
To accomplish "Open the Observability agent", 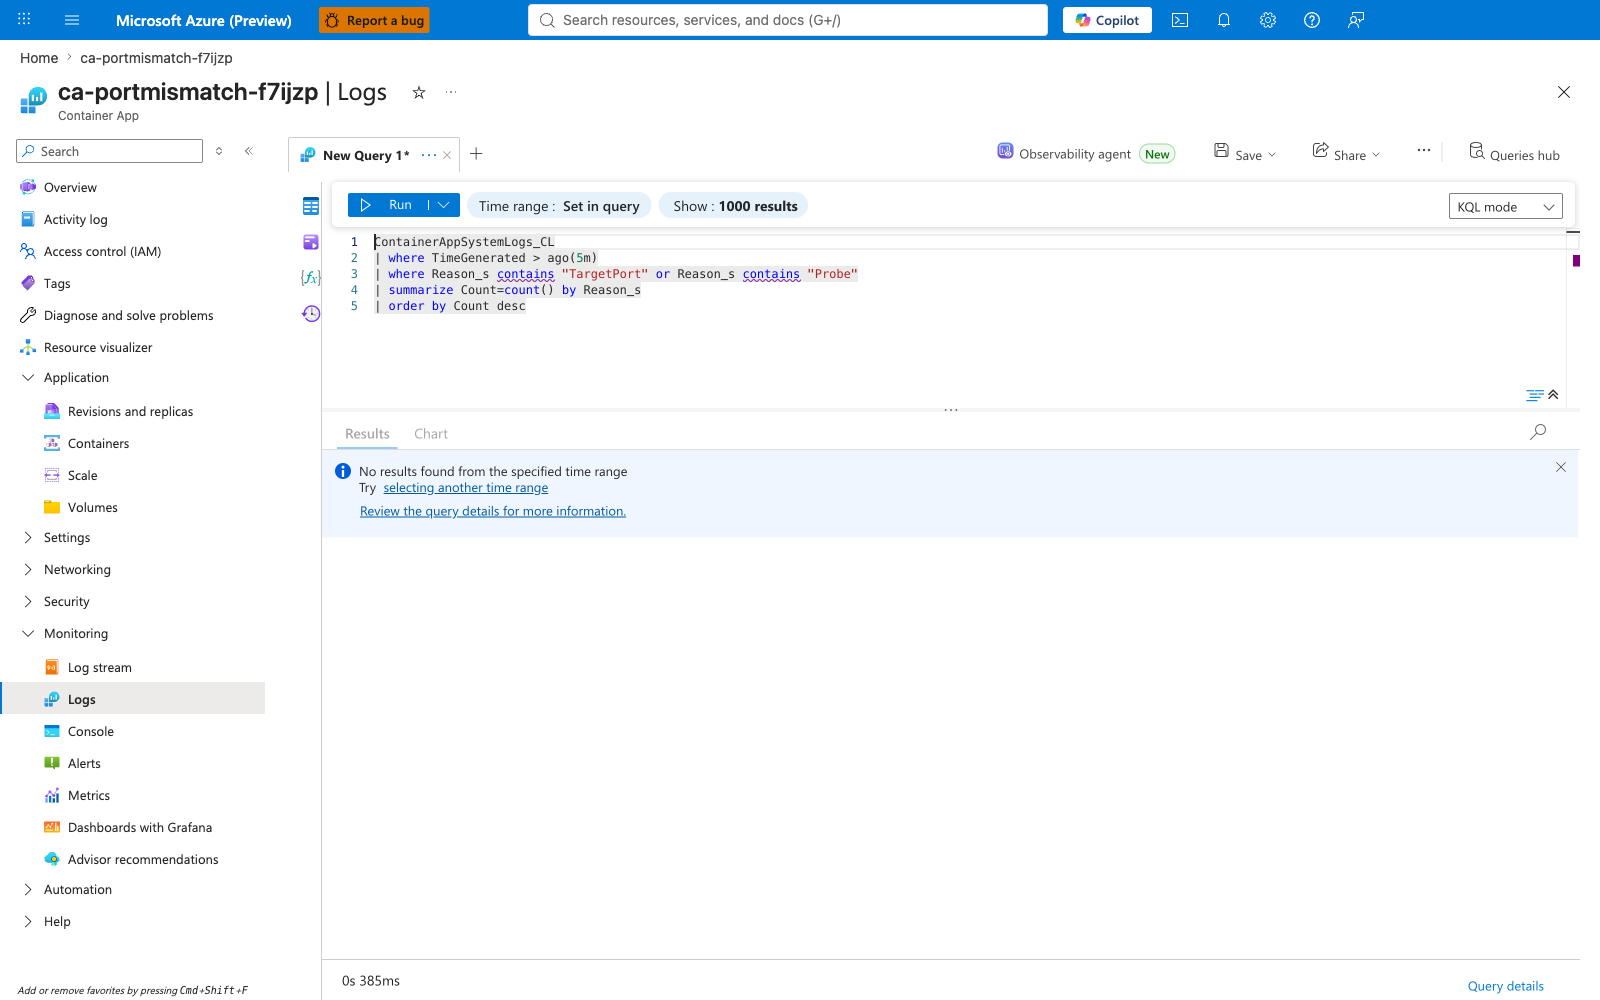I will point(1085,153).
